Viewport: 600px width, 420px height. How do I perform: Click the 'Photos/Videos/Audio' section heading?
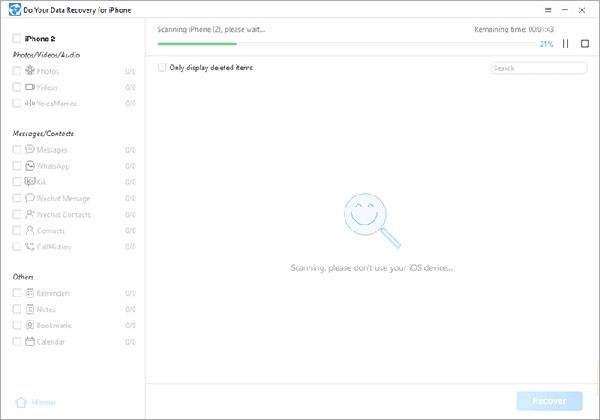click(x=46, y=55)
